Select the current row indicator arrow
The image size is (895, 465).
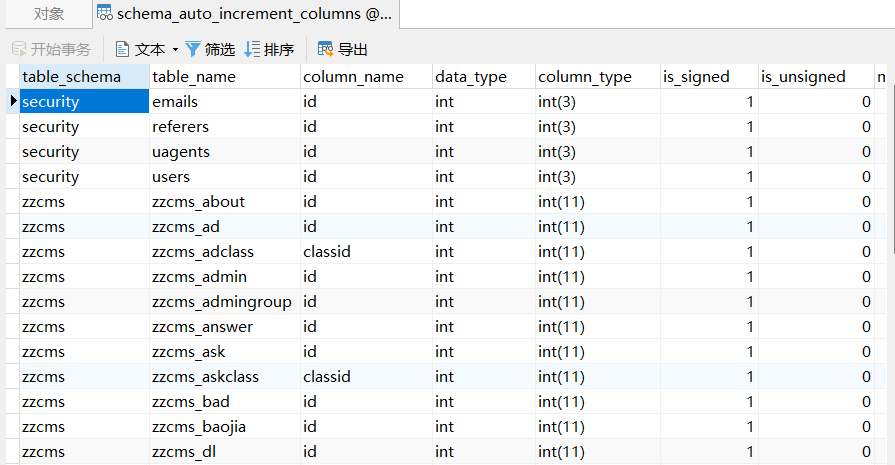(x=13, y=101)
